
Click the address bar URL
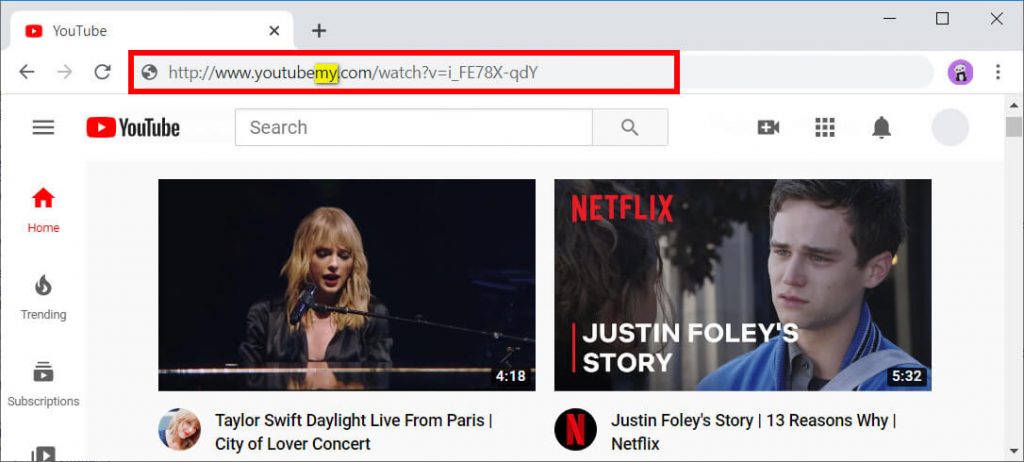[353, 73]
